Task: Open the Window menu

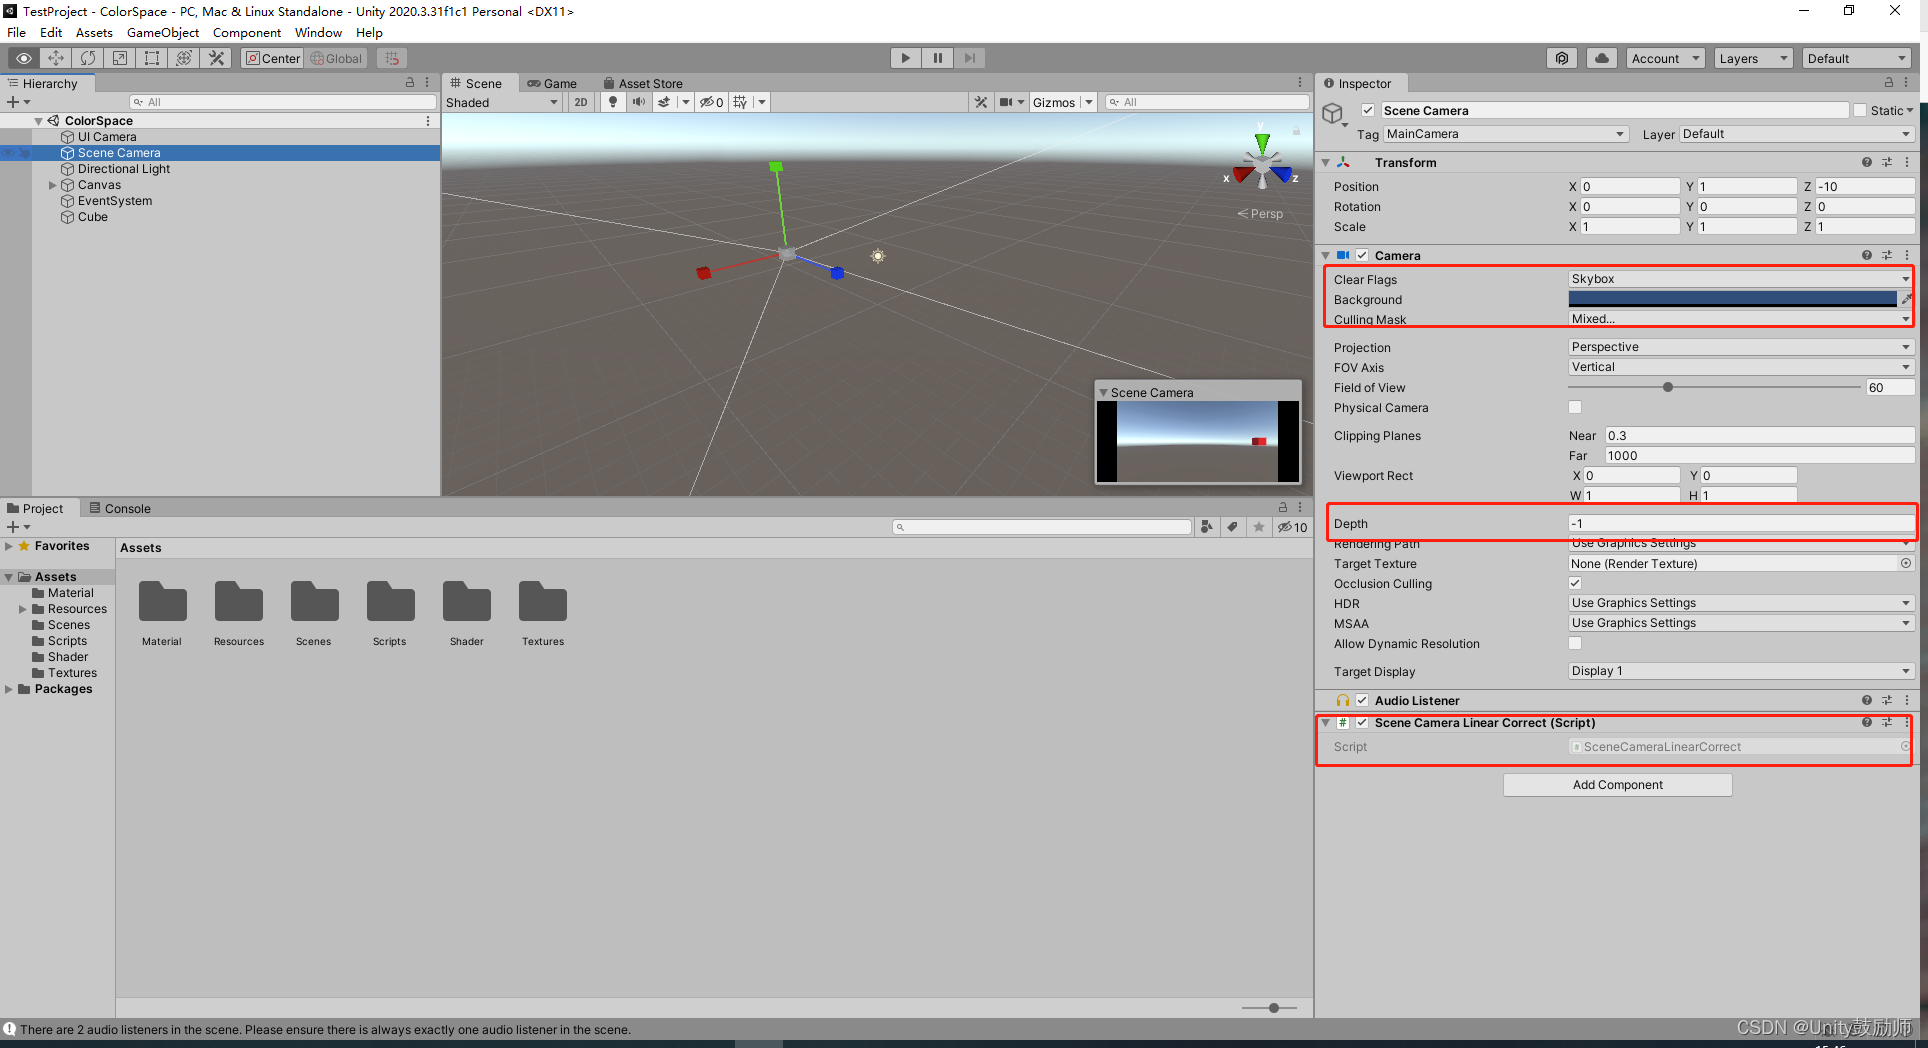Action: pos(318,33)
